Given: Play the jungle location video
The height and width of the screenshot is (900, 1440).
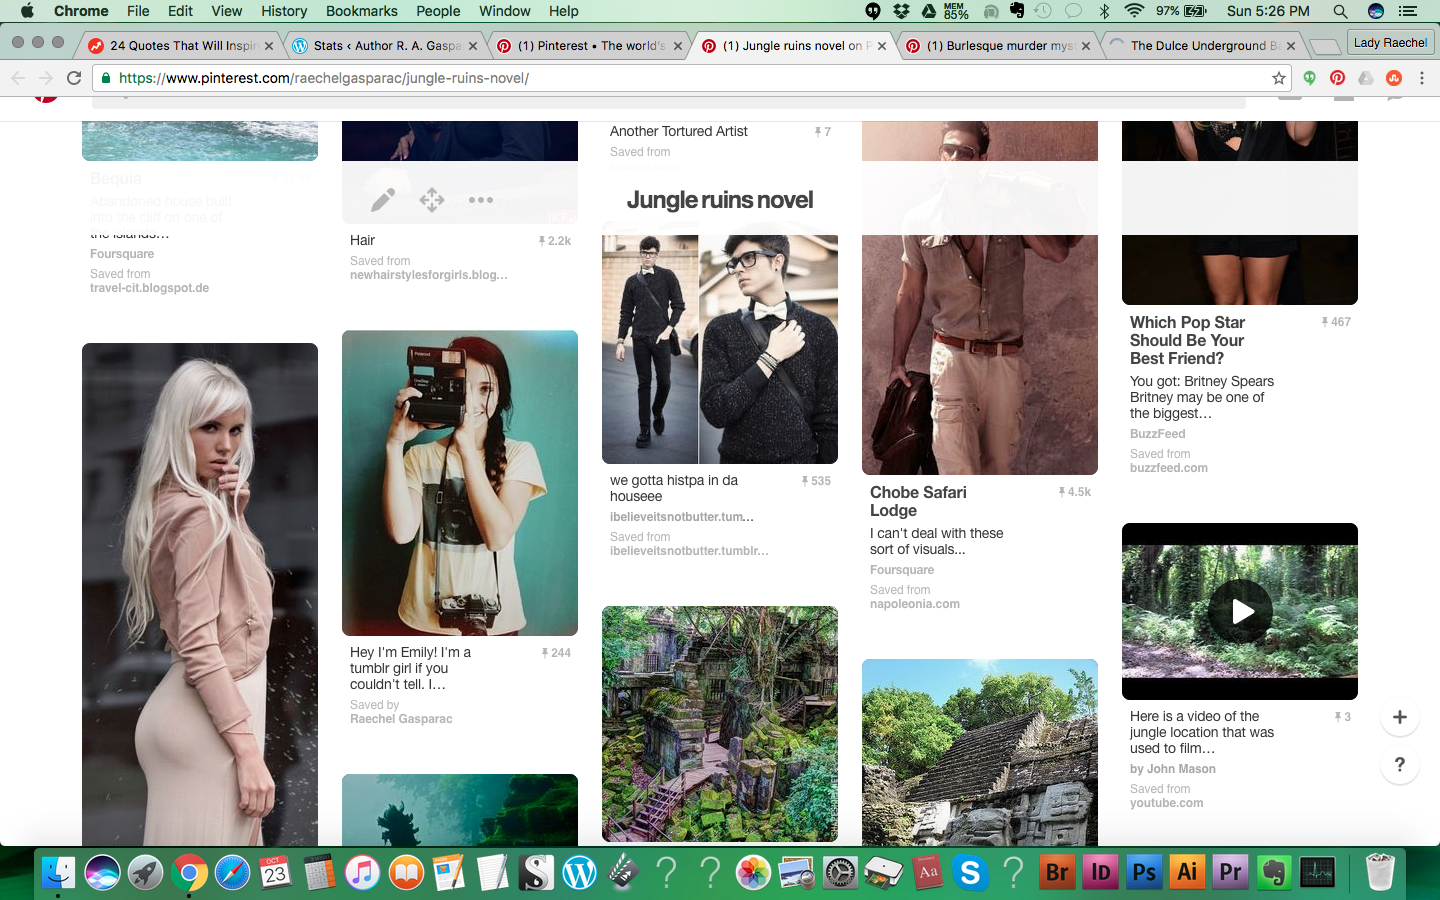Looking at the screenshot, I should point(1240,611).
